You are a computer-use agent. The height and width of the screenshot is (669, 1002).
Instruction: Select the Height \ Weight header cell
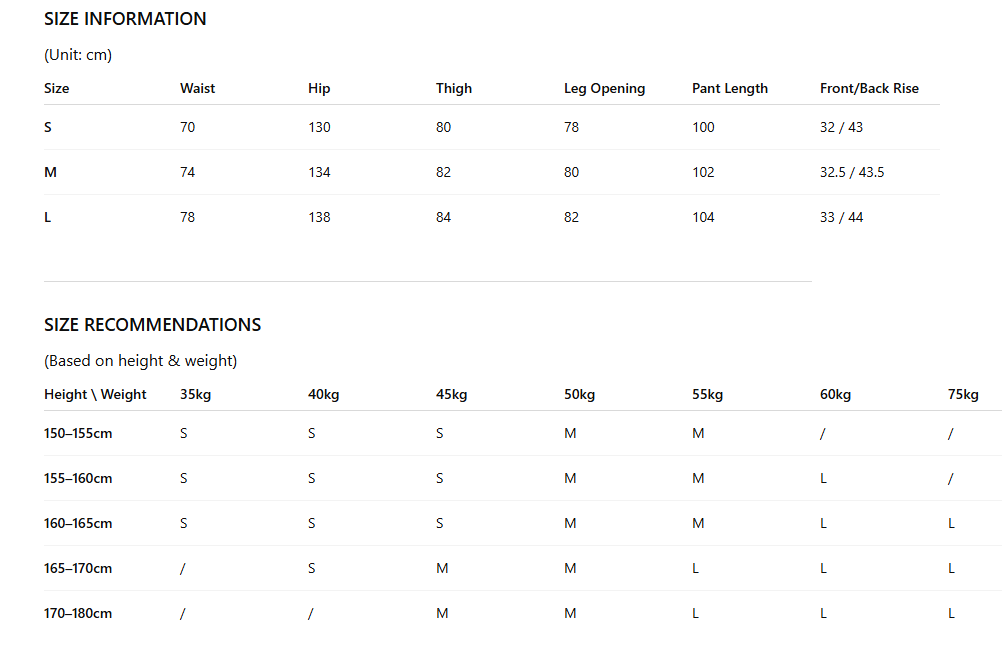tap(95, 394)
